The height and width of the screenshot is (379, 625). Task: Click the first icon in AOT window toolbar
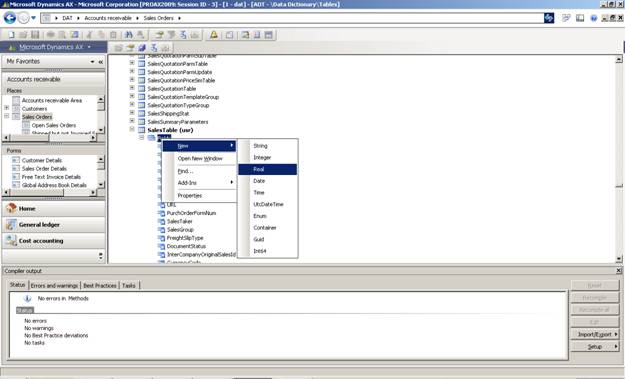pos(118,48)
